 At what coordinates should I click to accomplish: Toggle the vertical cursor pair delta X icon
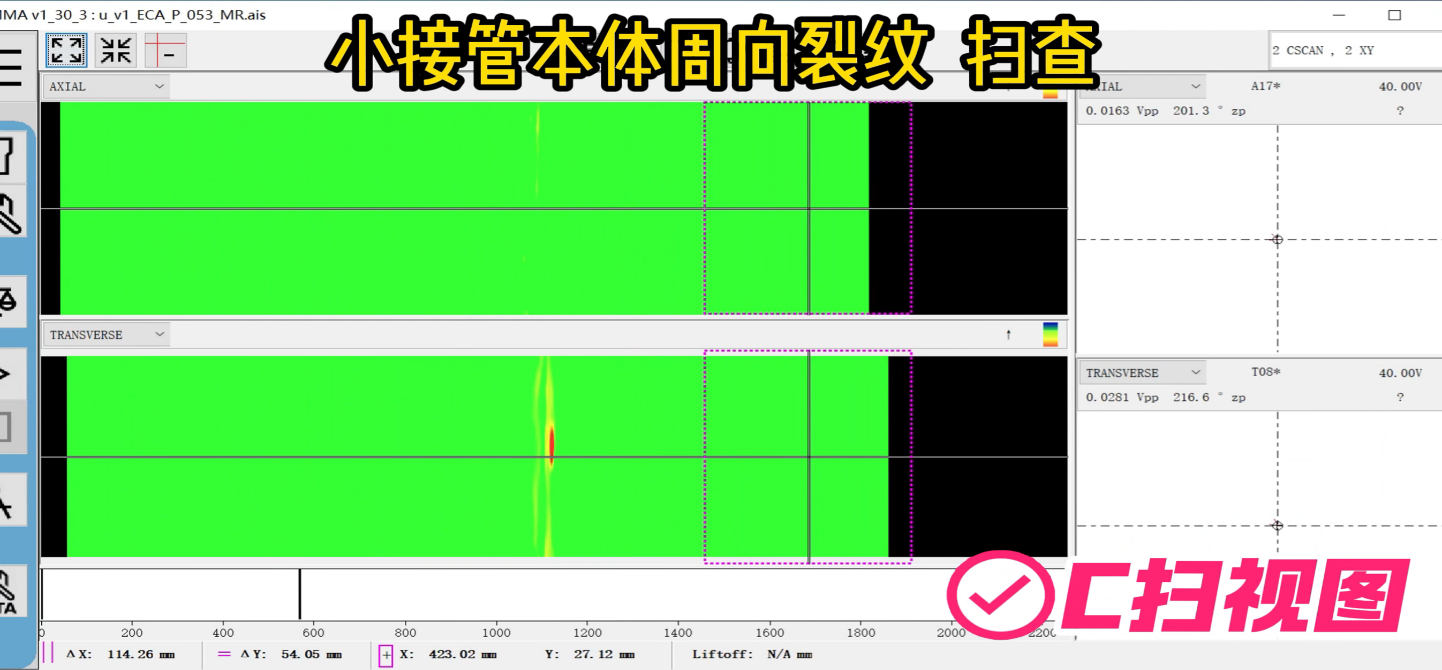coord(48,655)
